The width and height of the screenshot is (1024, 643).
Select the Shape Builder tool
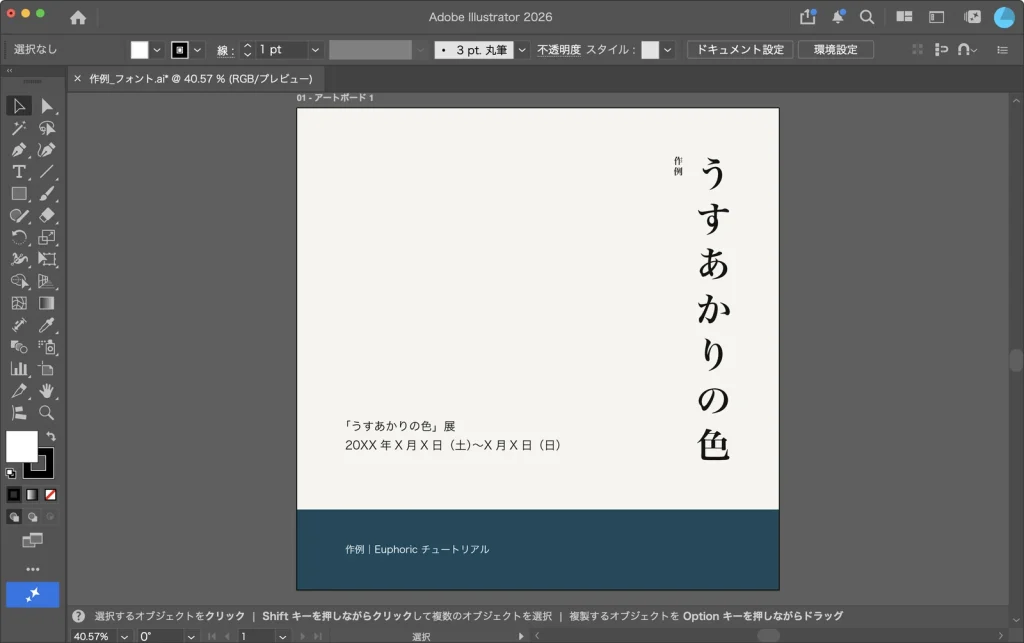tap(19, 281)
